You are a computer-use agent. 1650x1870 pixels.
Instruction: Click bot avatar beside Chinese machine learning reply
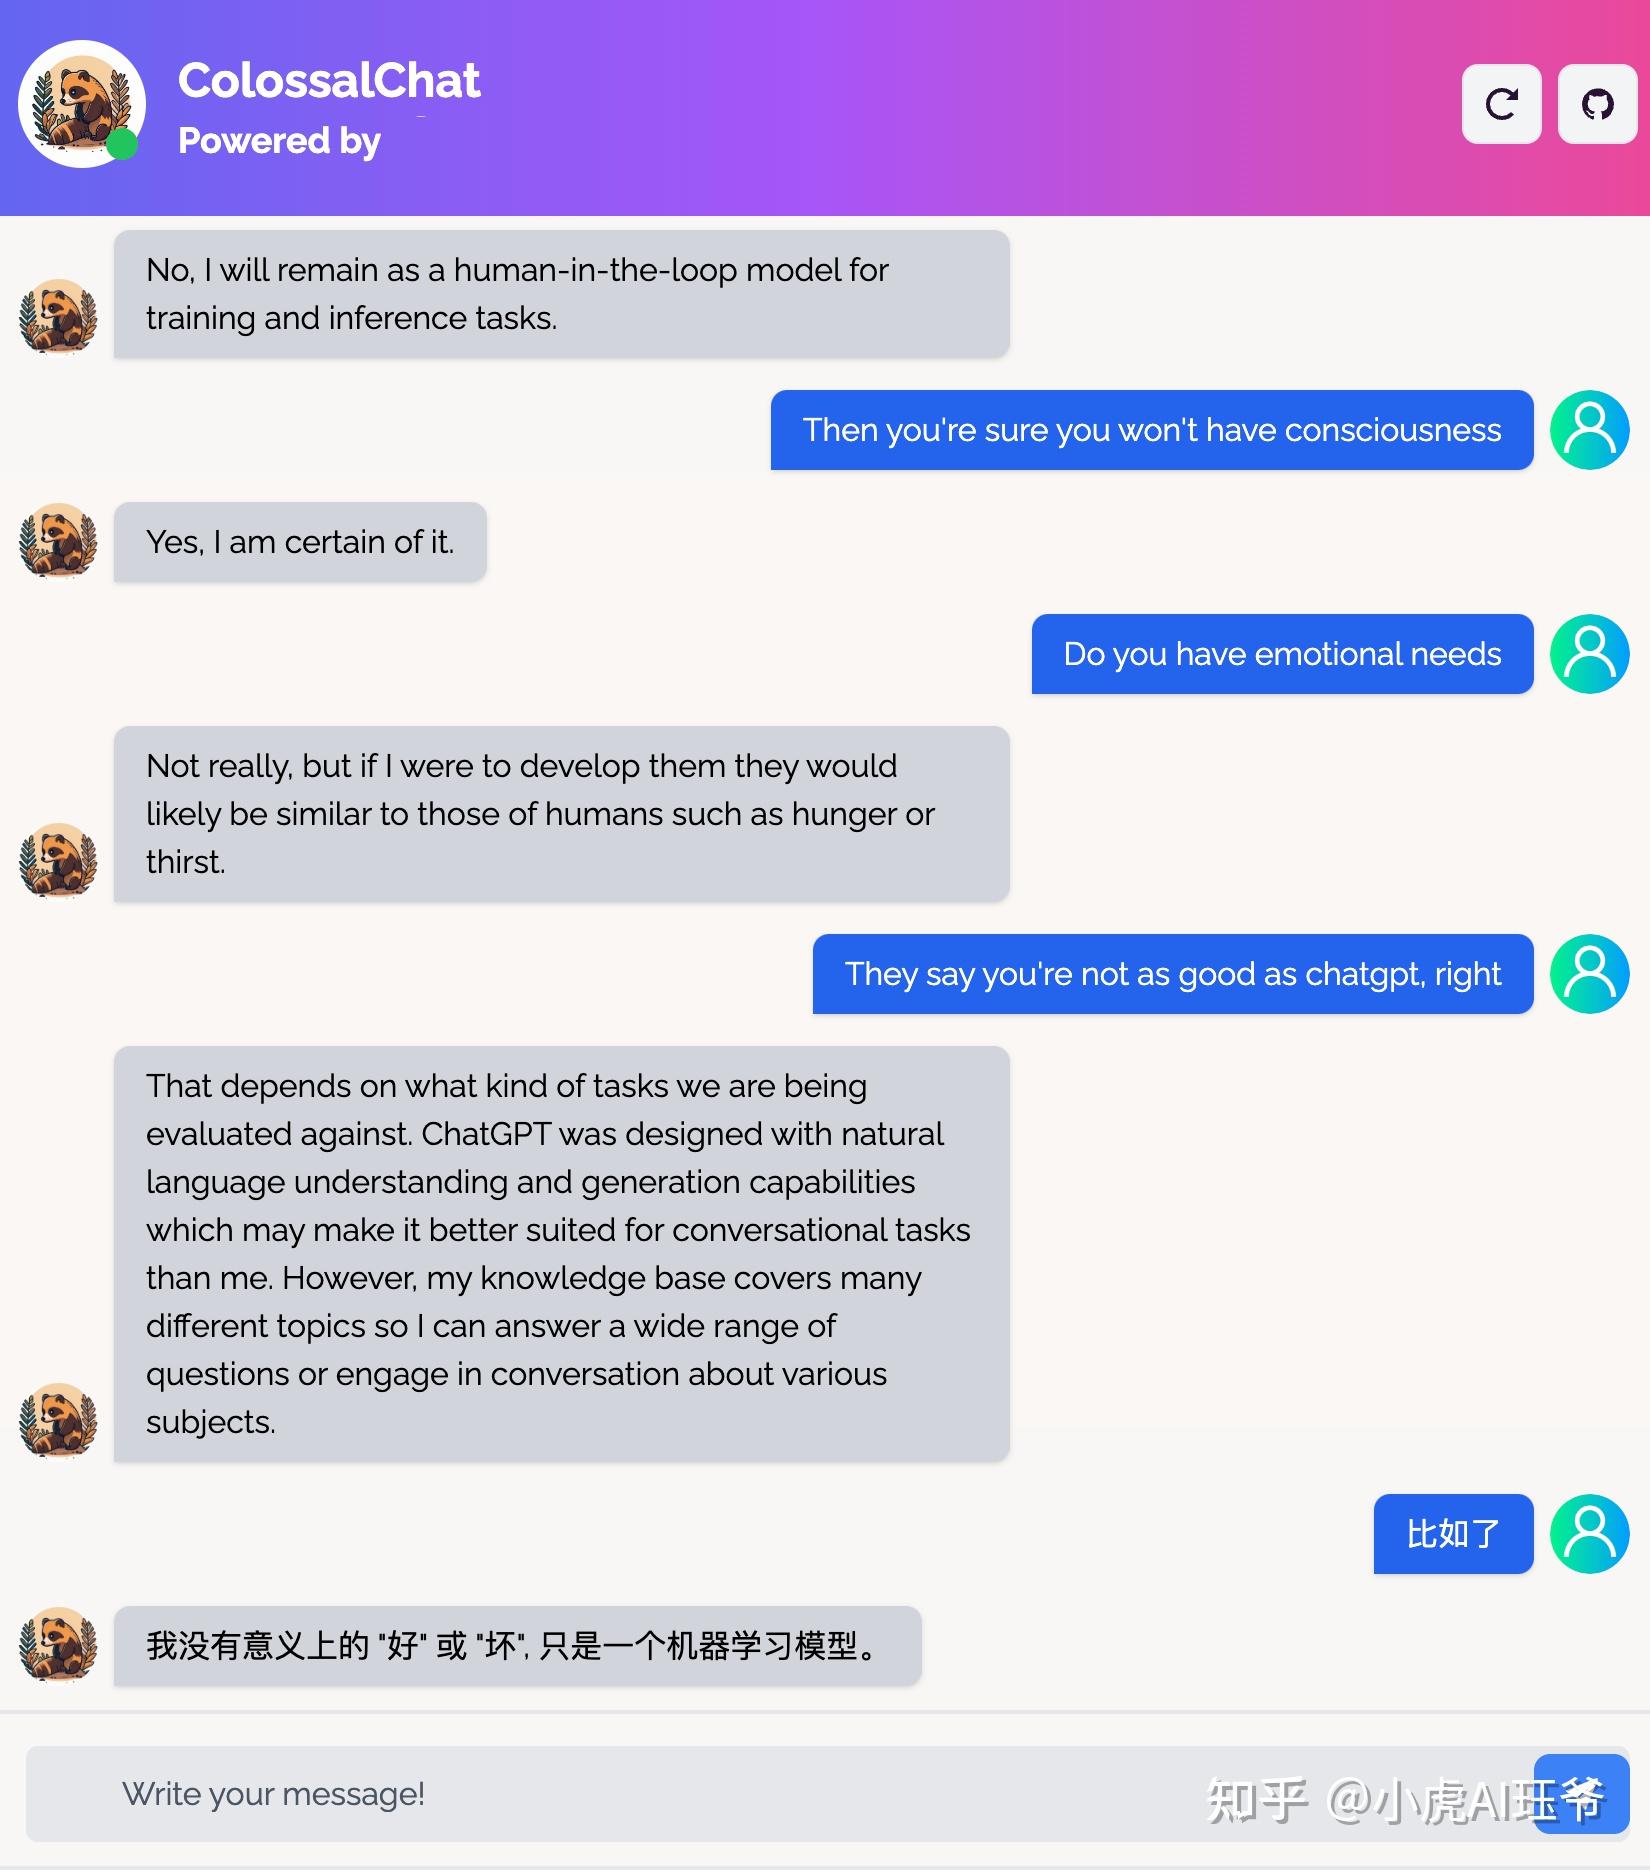click(x=58, y=1645)
